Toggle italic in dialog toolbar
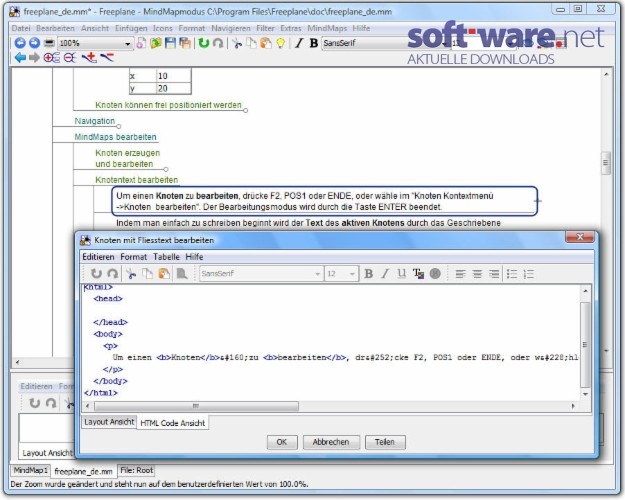625x500 pixels. [x=385, y=274]
